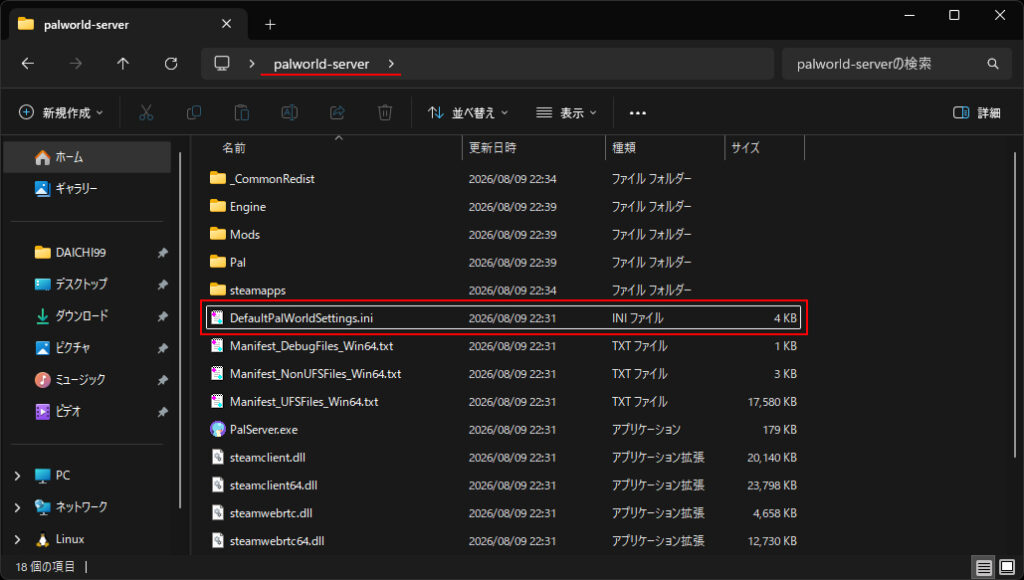Expand chevron before palworld-server in address bar

(251, 64)
